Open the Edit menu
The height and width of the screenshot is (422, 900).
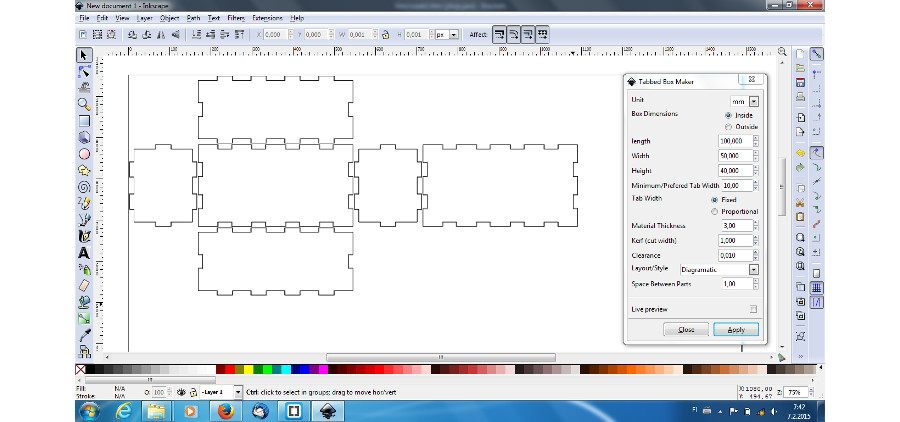click(102, 18)
